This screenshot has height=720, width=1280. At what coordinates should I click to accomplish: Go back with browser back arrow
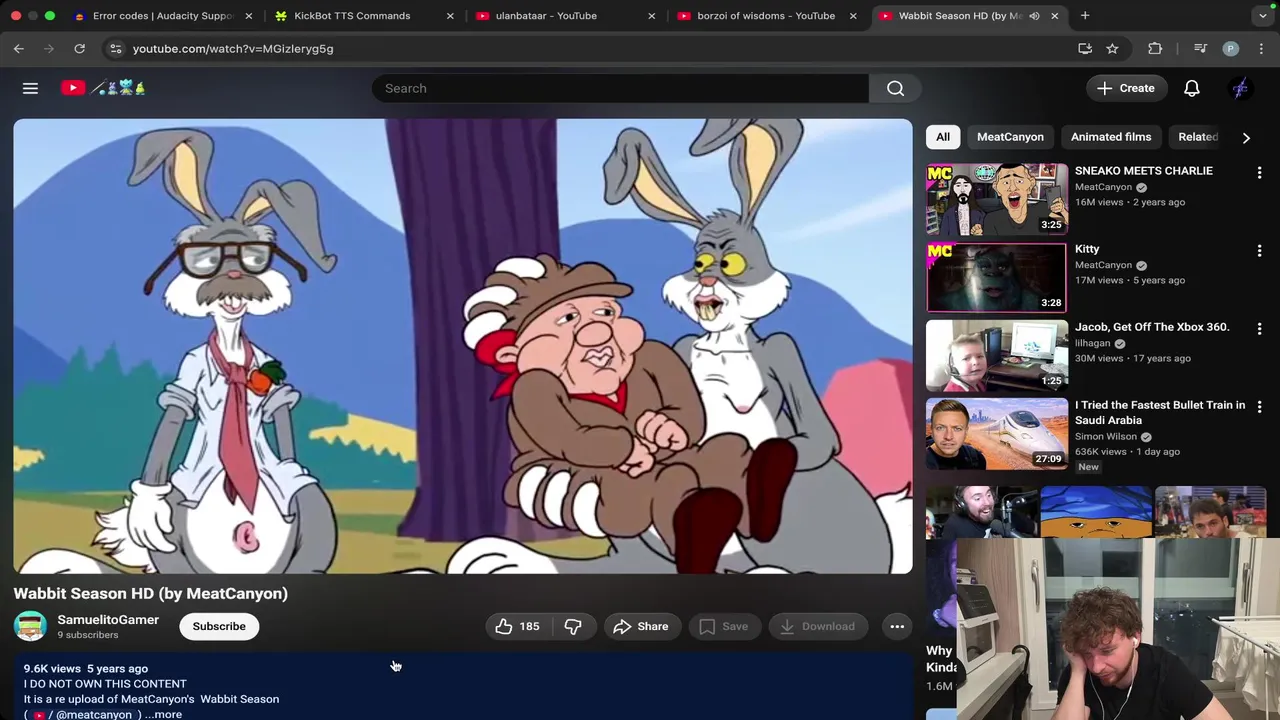[19, 48]
